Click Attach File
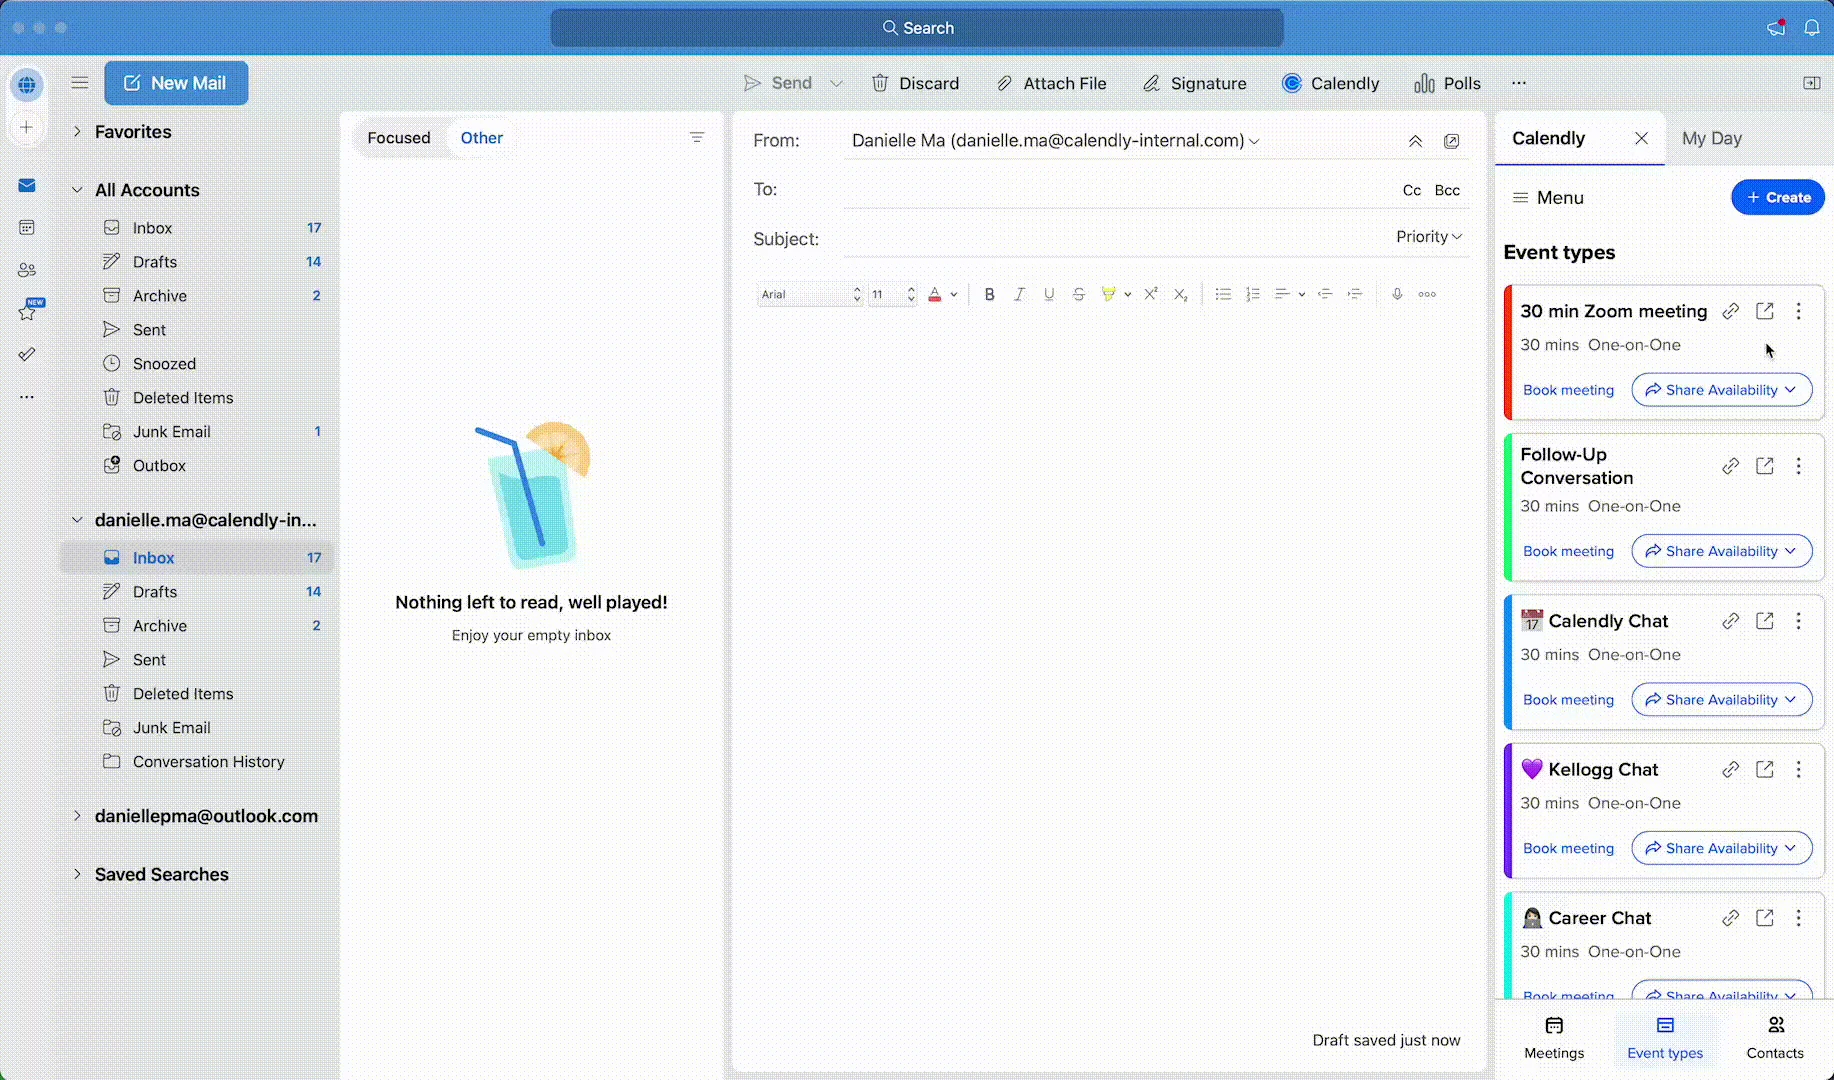Viewport: 1834px width, 1080px height. point(1051,83)
